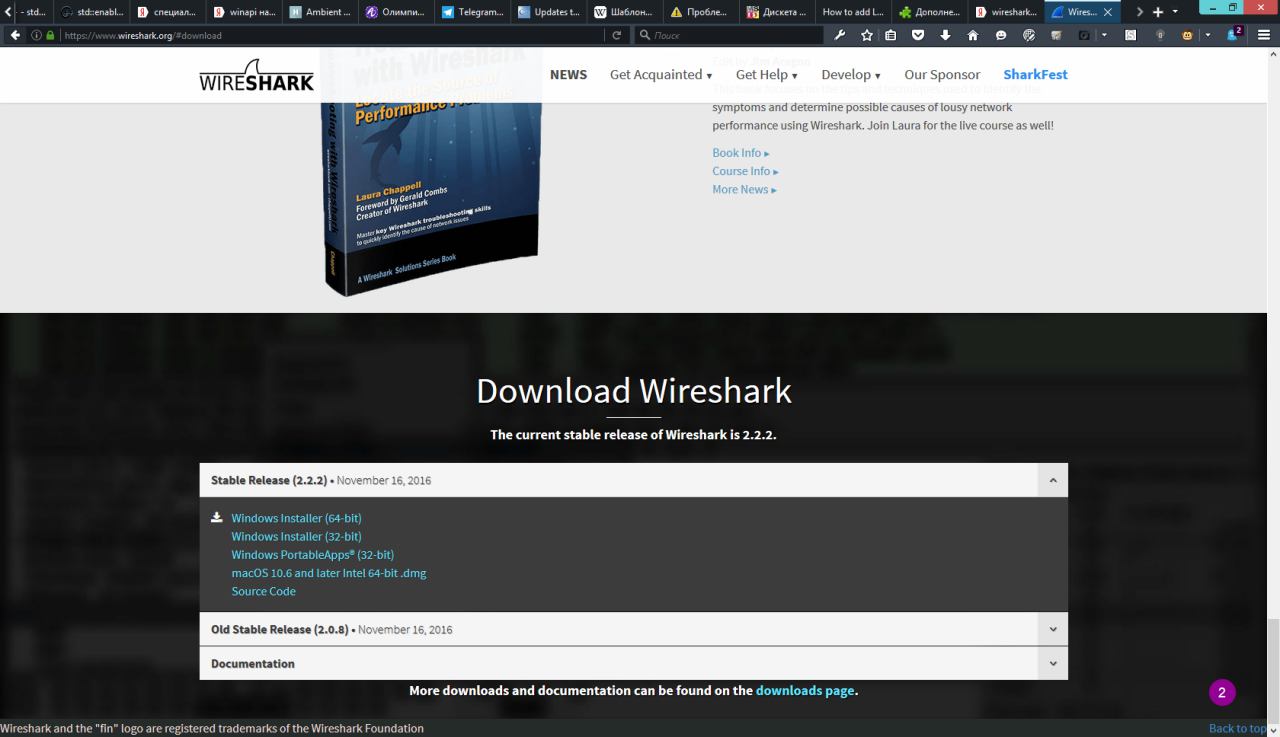Switch to the 'std::enabl...' tab
This screenshot has width=1280, height=737.
92,12
